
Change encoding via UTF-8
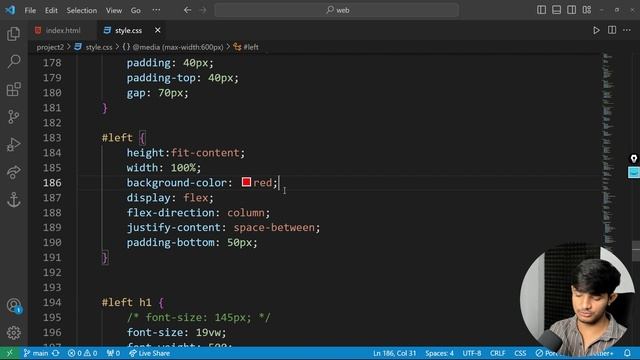coord(472,353)
